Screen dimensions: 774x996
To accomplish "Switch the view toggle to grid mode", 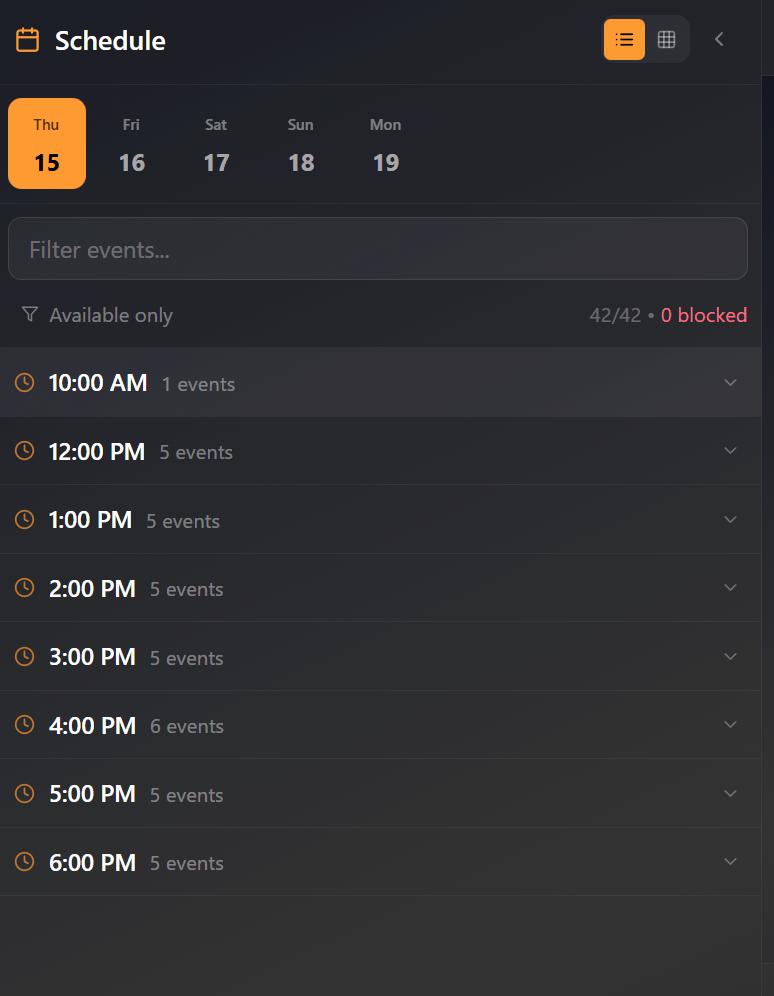I will [x=667, y=39].
